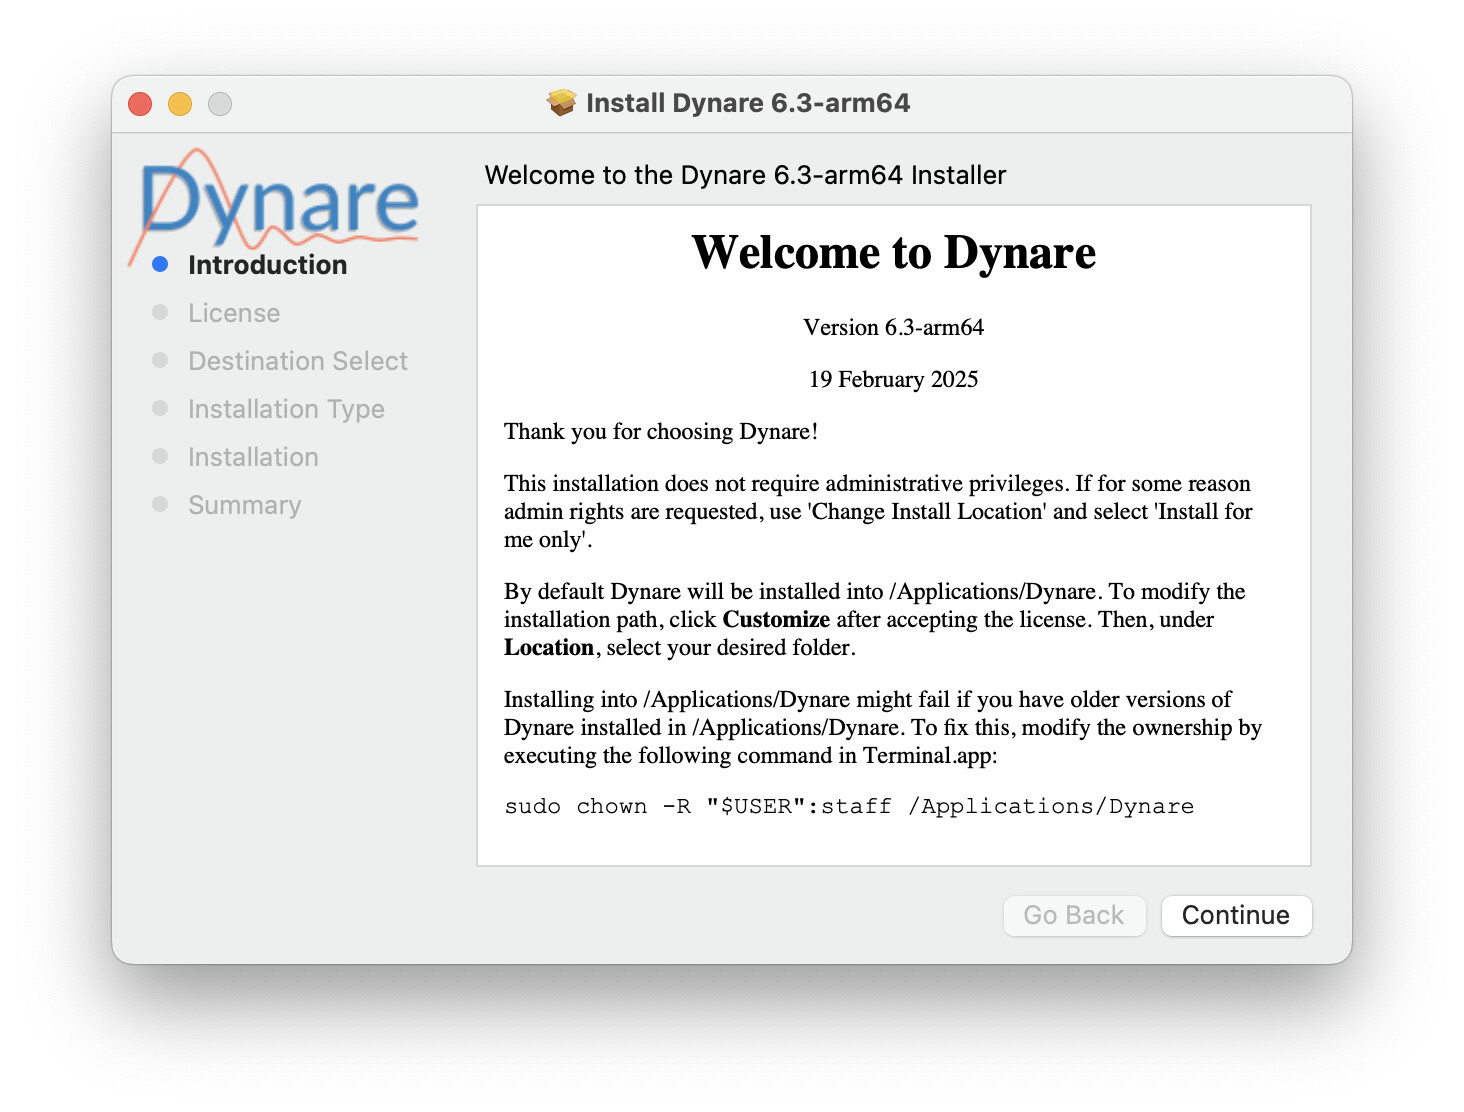Click 'Thank you for choosing Dynare!' text

tap(661, 431)
